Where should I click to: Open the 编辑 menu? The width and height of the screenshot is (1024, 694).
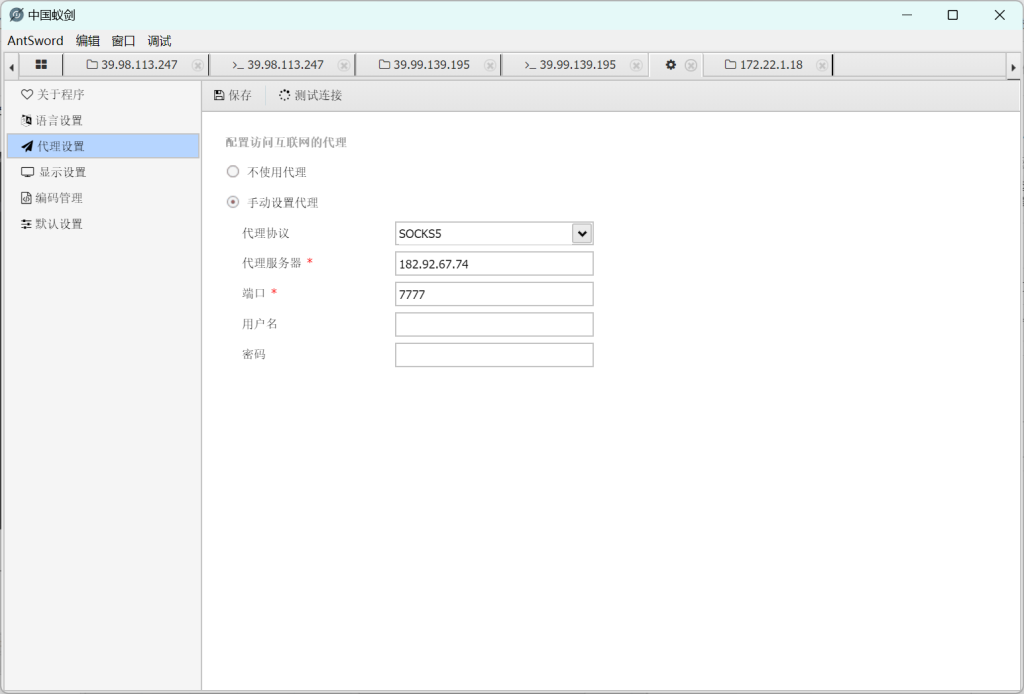[88, 41]
